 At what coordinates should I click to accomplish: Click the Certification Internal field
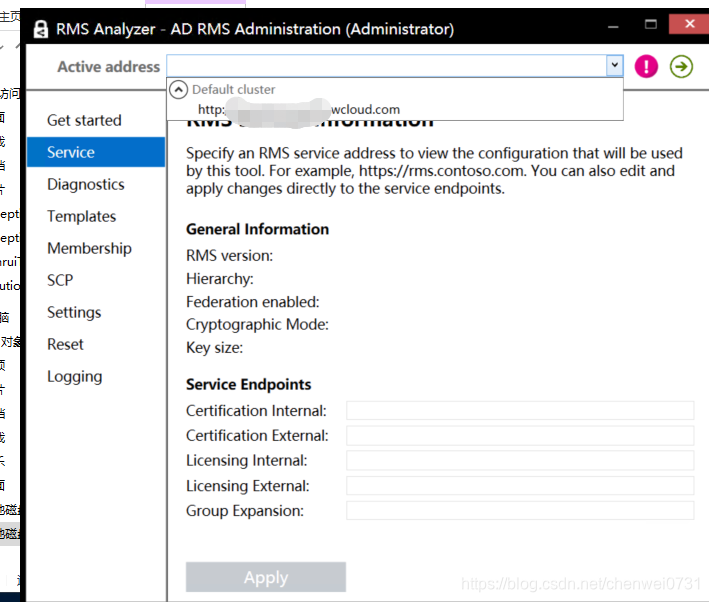pyautogui.click(x=520, y=411)
